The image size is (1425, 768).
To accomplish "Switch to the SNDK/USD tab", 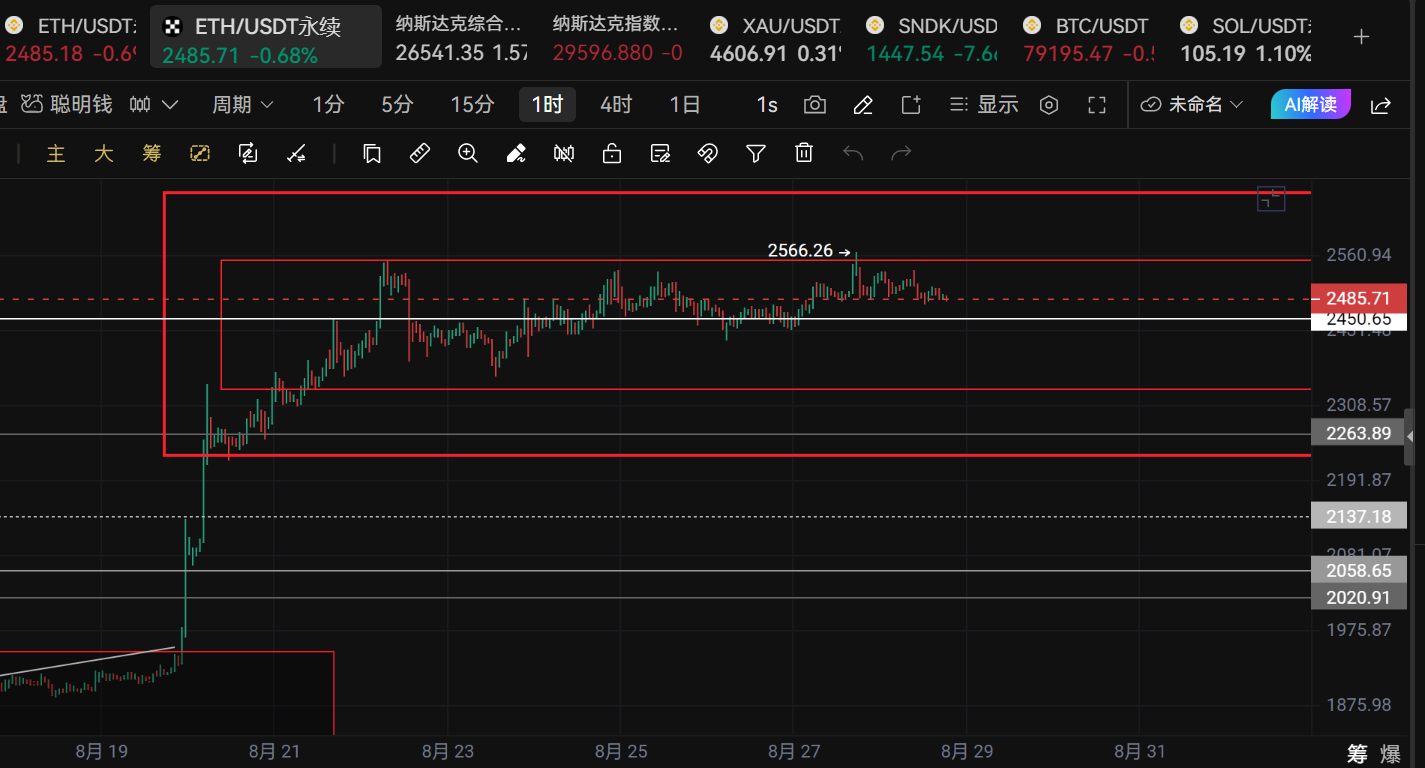I will pyautogui.click(x=931, y=38).
